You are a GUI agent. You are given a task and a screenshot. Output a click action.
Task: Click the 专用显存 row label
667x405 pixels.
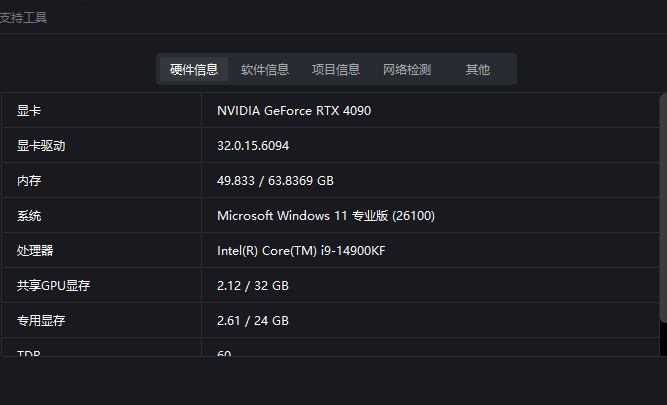pos(41,321)
